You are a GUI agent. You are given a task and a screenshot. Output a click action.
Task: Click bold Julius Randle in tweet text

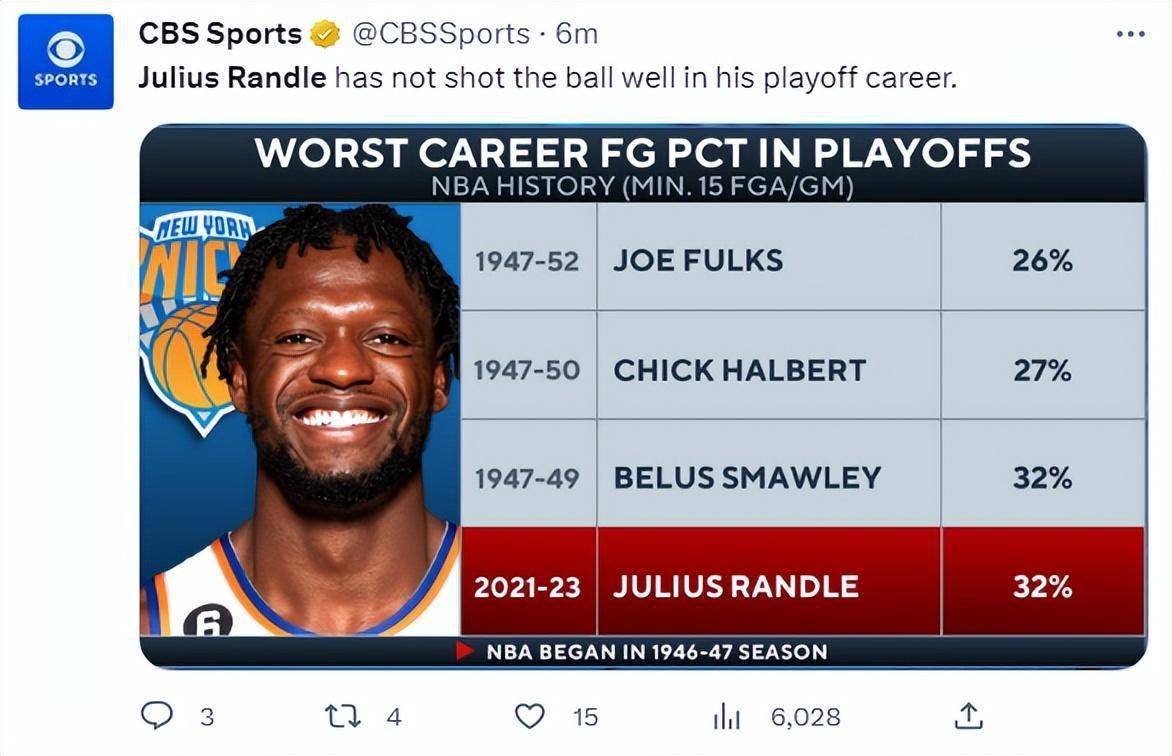point(232,77)
